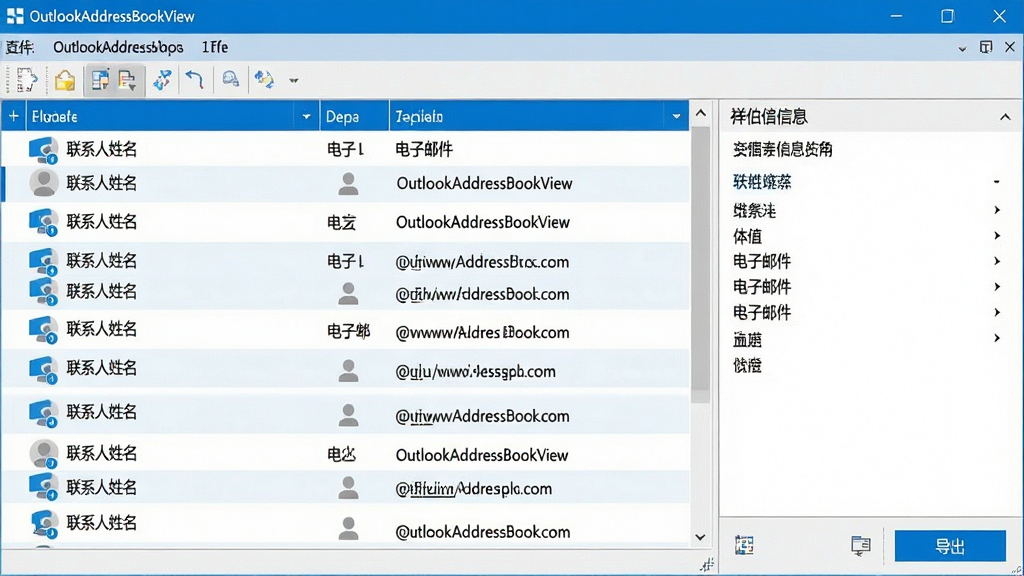Open the 1Ffe menu
Image resolution: width=1024 pixels, height=576 pixels.
point(215,47)
